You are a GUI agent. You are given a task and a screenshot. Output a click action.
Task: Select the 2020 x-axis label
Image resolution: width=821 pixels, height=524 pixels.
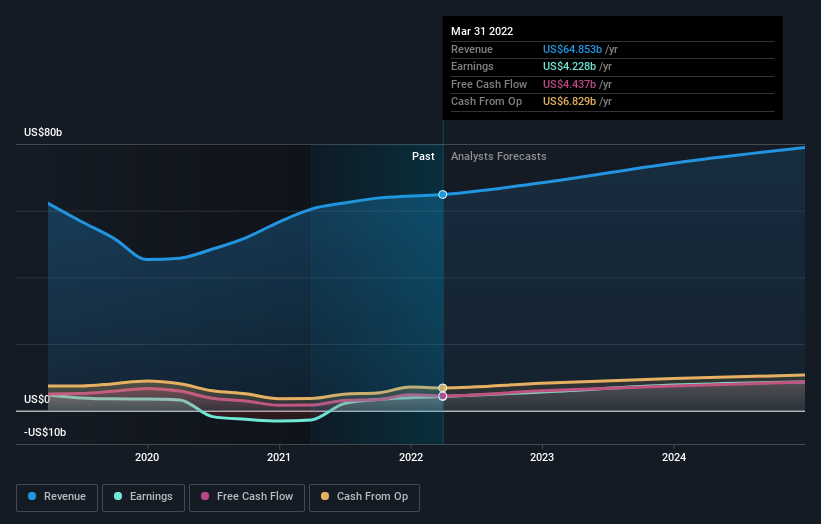[x=147, y=457]
